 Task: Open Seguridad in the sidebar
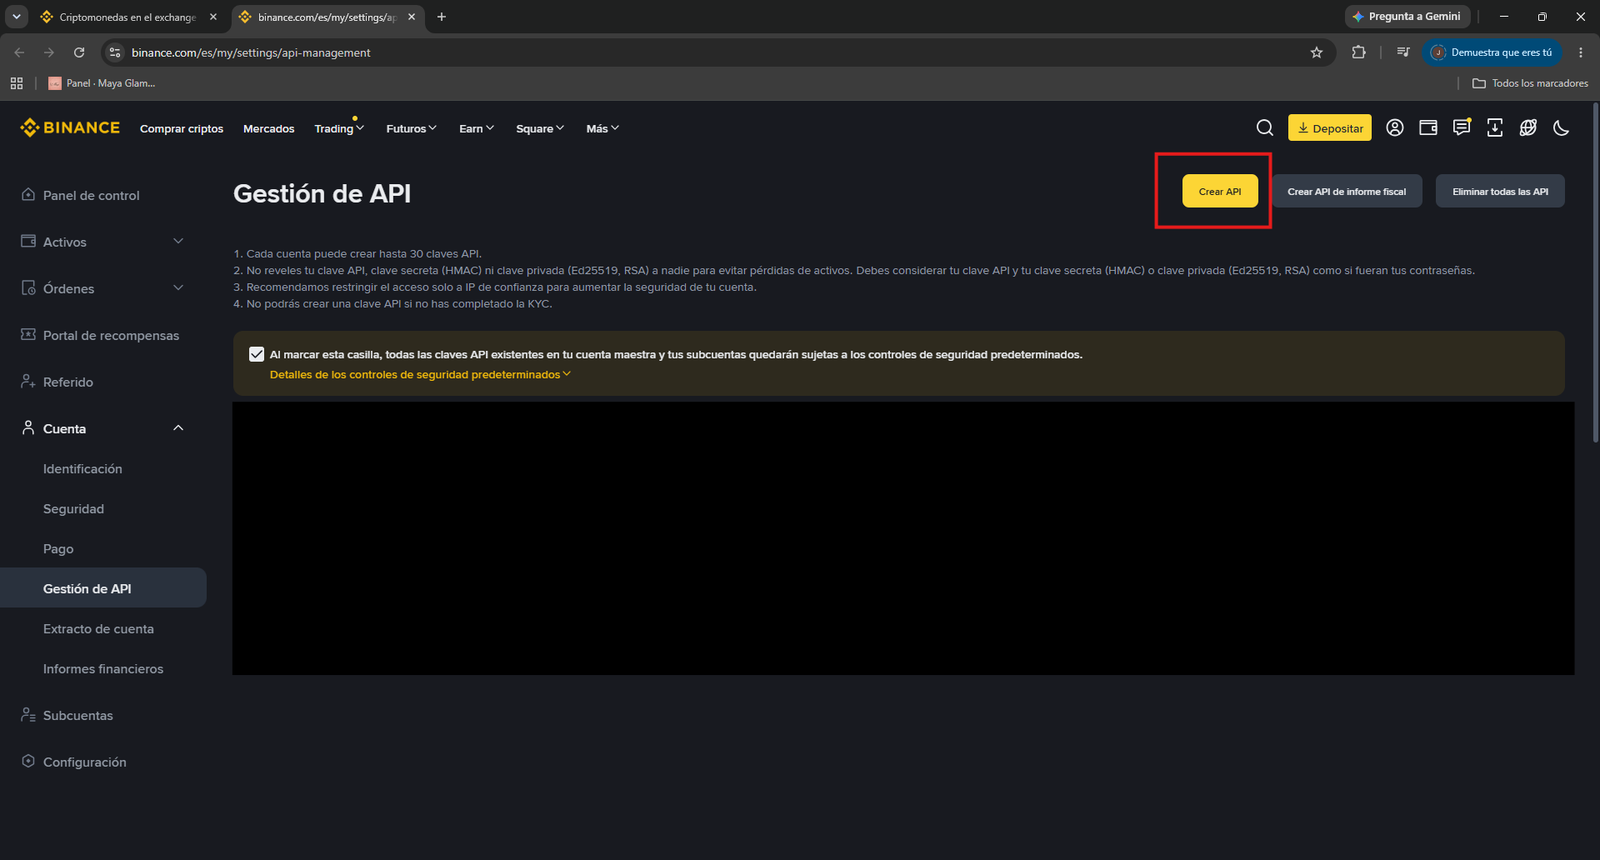tap(73, 508)
